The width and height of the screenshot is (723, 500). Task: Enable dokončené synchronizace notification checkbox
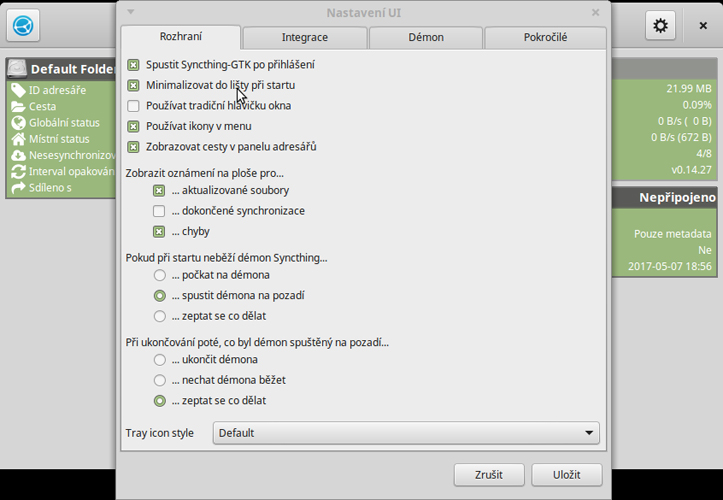coord(159,211)
